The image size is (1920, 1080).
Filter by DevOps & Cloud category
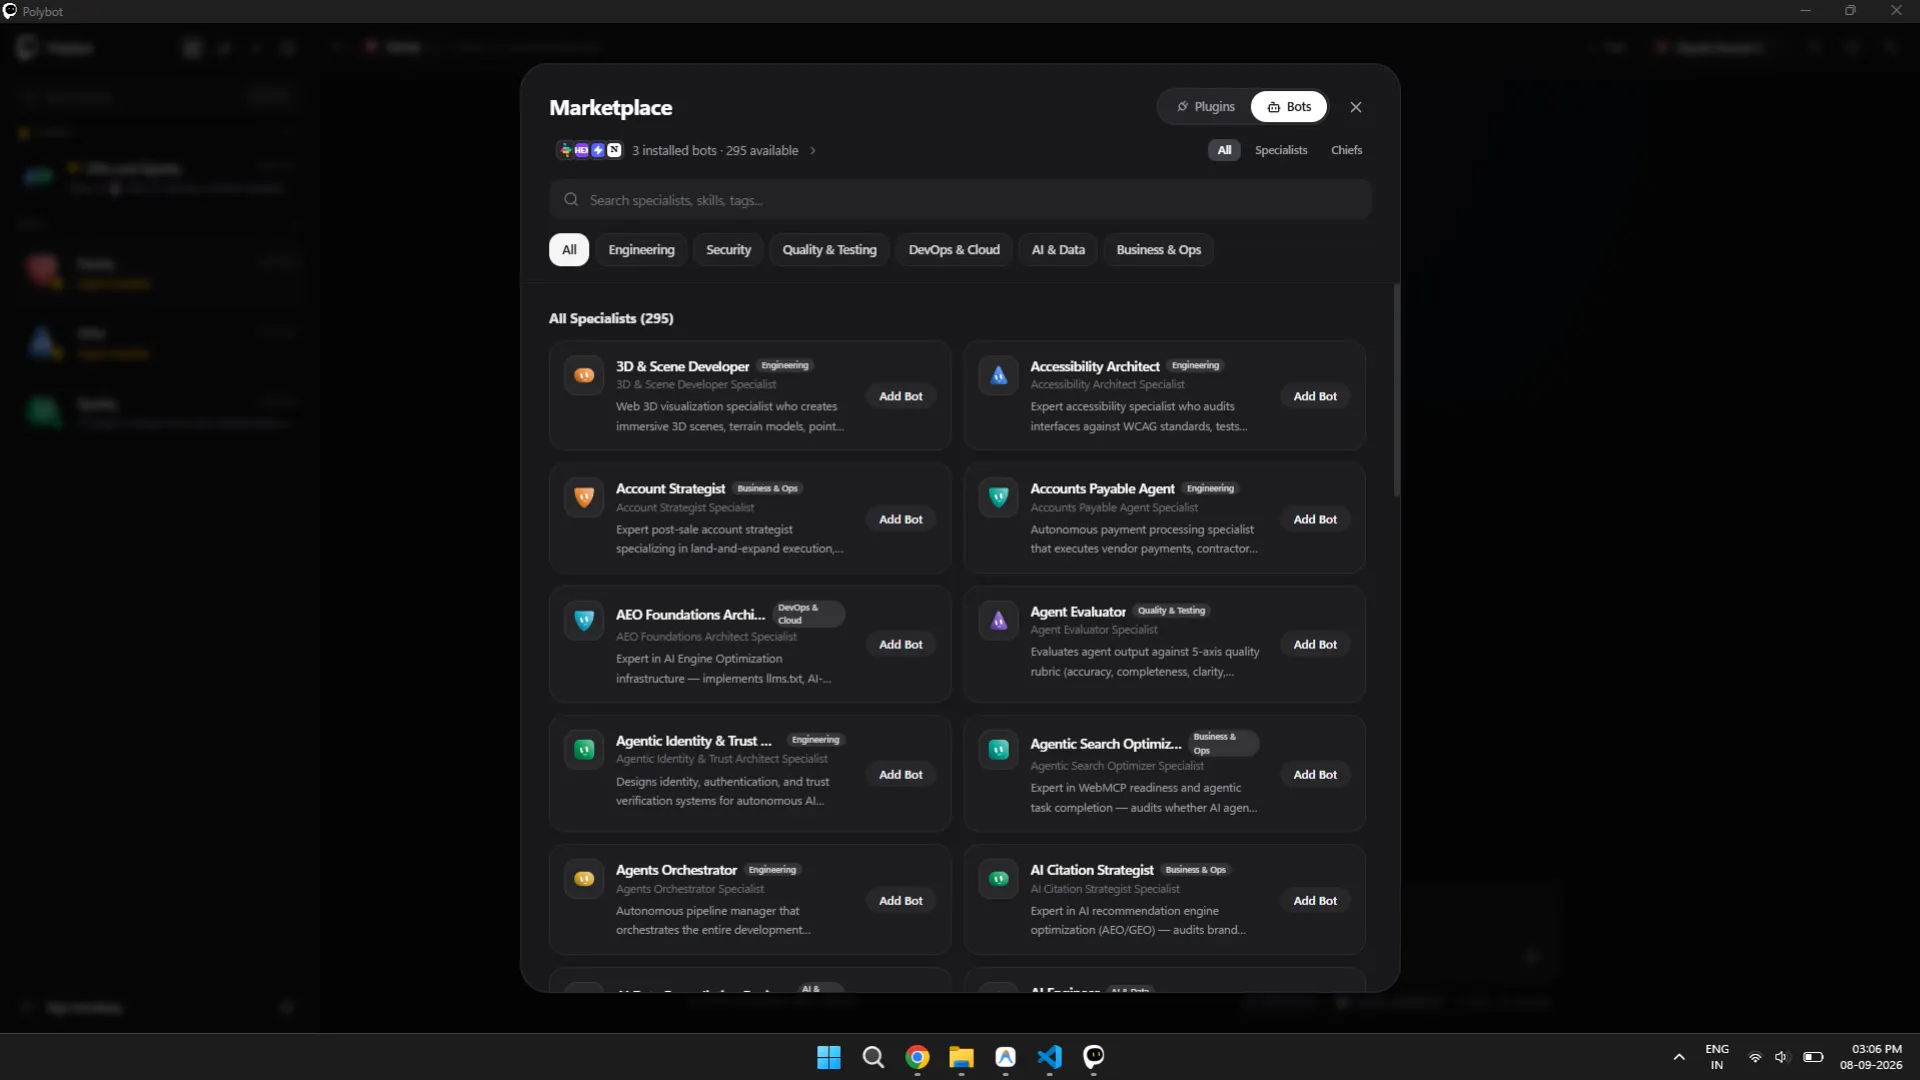[x=954, y=250]
